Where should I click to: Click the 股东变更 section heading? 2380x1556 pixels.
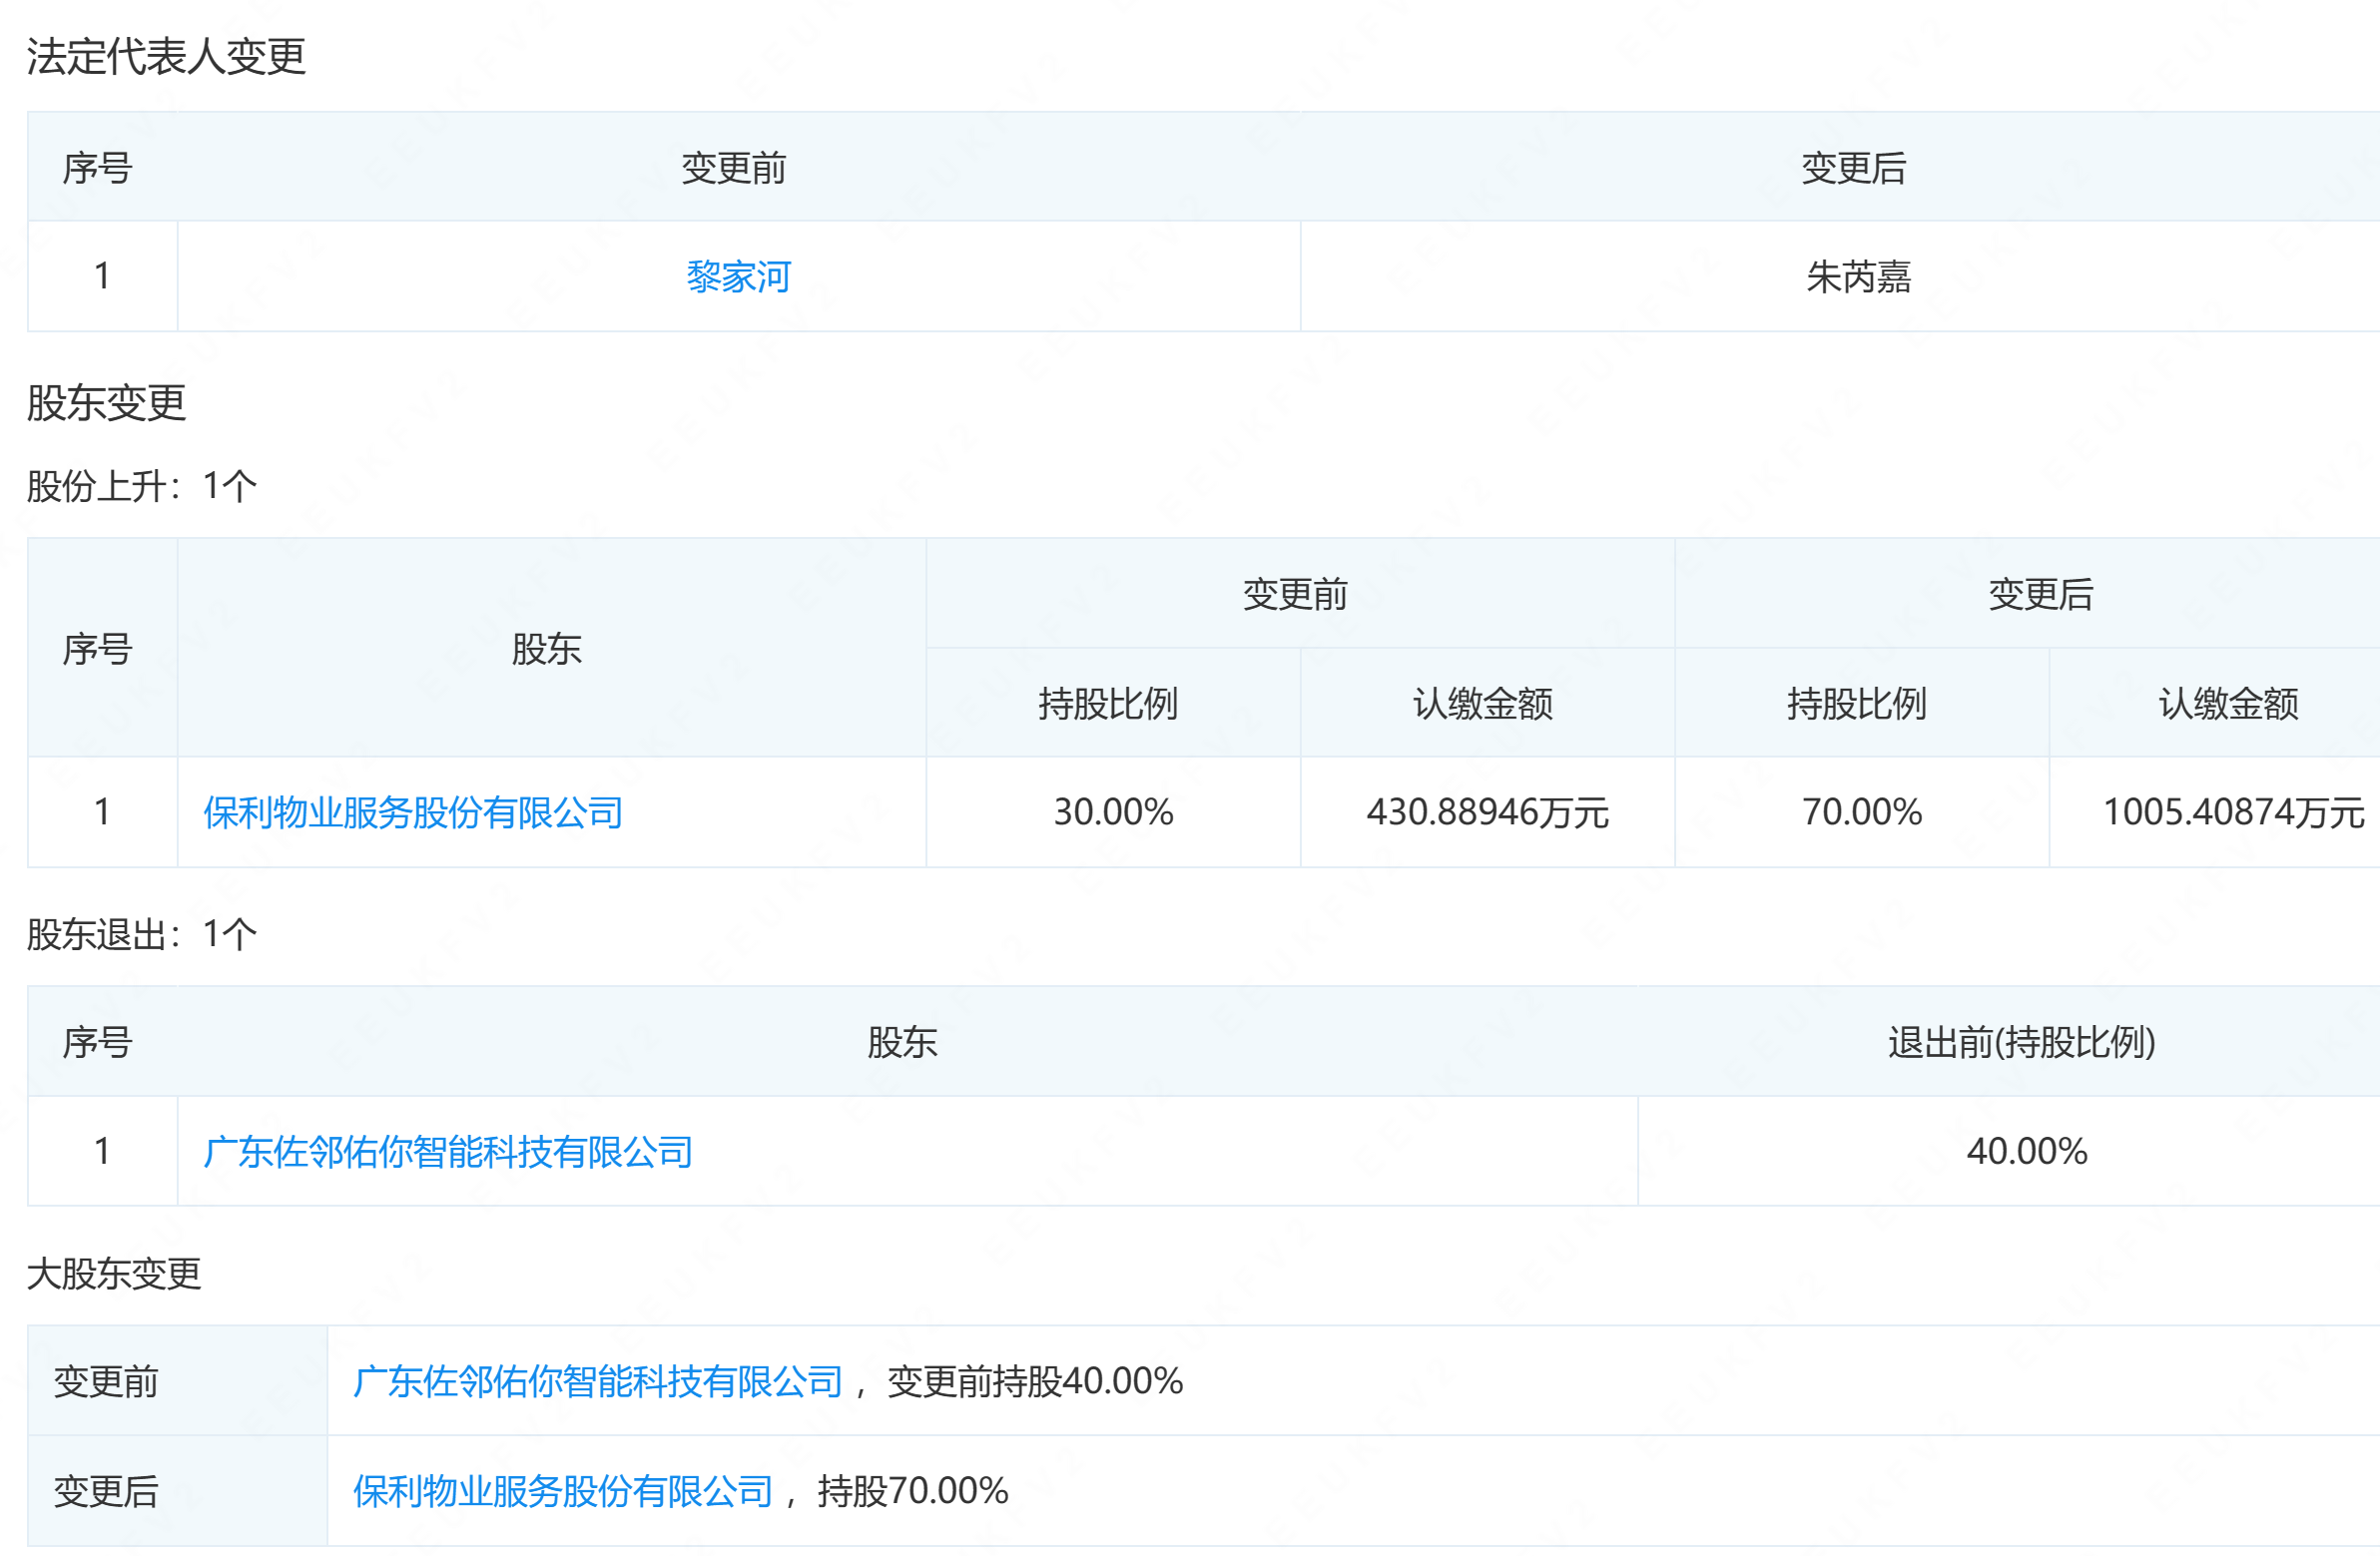pos(106,404)
